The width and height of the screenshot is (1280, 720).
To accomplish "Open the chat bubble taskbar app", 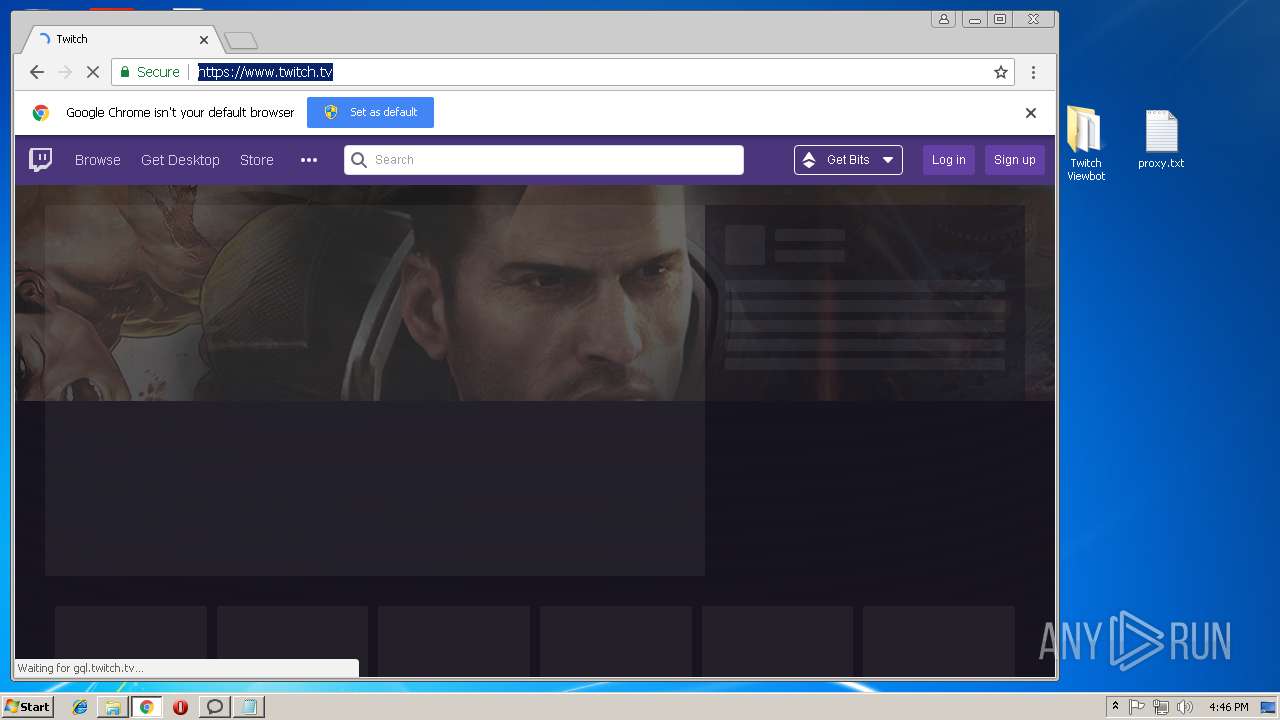I will click(x=214, y=707).
